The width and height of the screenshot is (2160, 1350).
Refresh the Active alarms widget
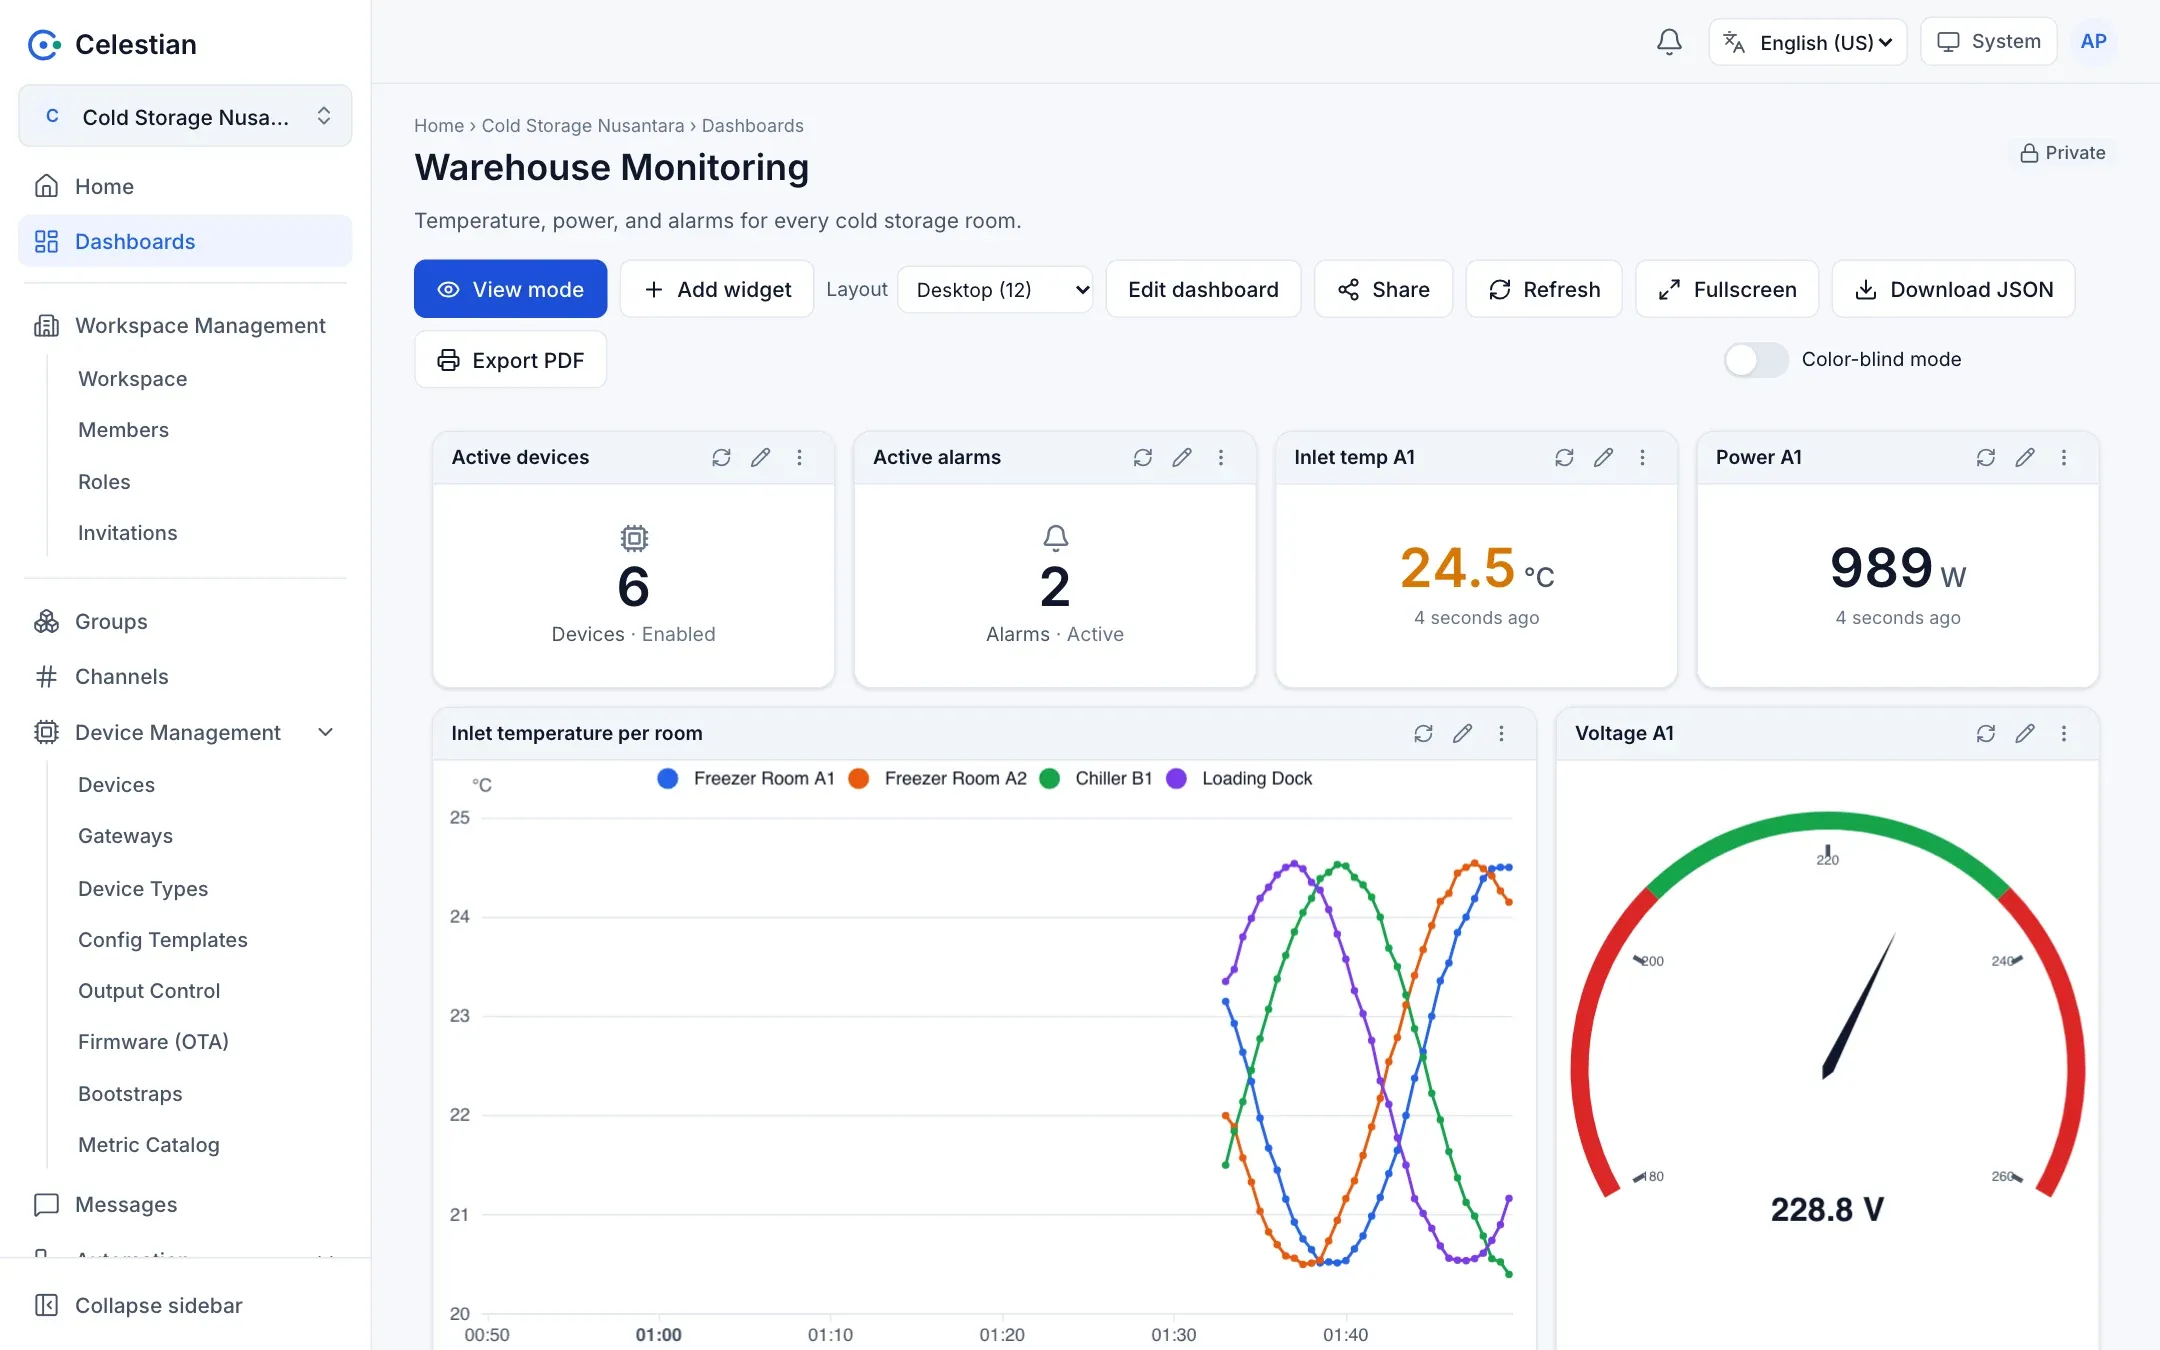pyautogui.click(x=1143, y=457)
